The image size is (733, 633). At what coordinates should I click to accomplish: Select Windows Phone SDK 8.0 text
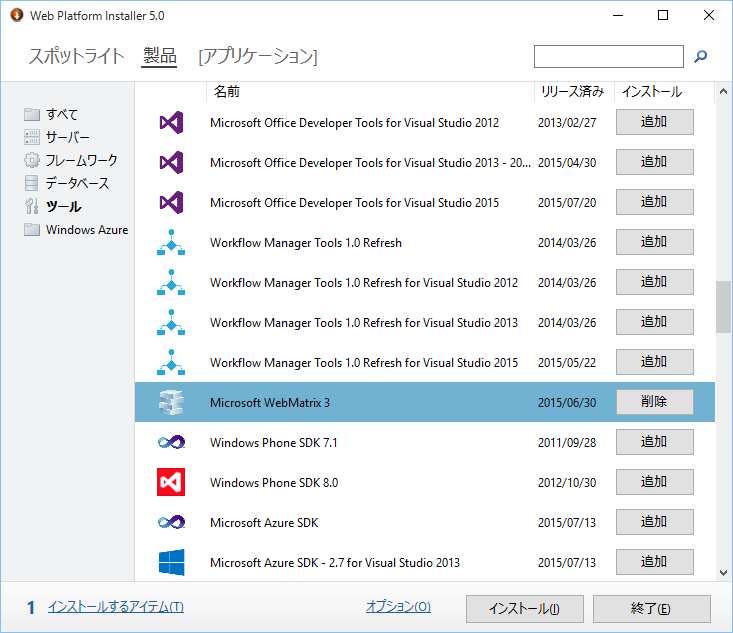pos(274,482)
